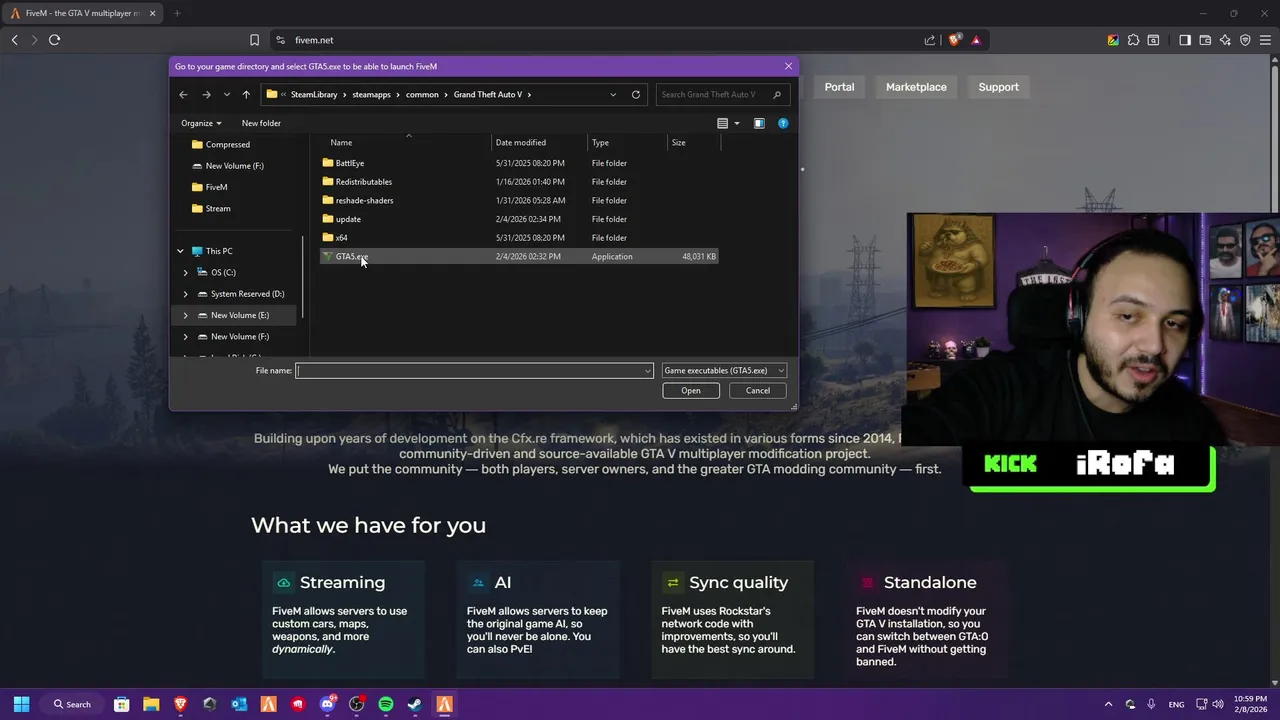
Task: Open recent locations dropdown arrow
Action: [x=227, y=94]
